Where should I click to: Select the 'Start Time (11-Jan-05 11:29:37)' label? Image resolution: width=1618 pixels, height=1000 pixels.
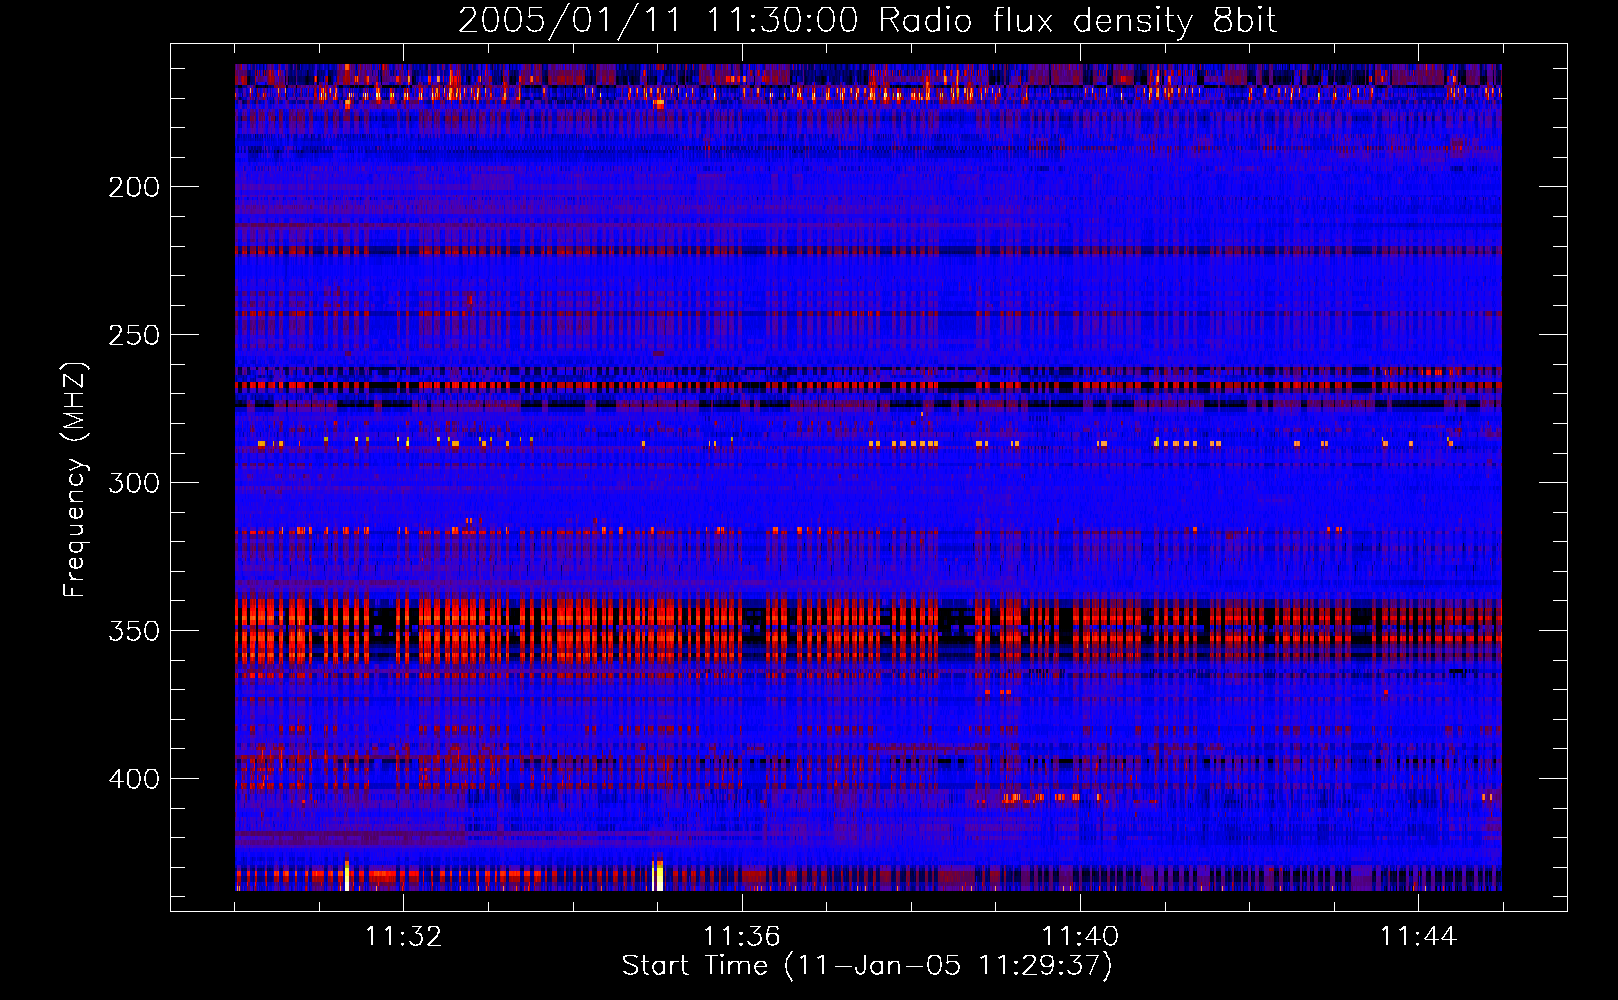[867, 965]
